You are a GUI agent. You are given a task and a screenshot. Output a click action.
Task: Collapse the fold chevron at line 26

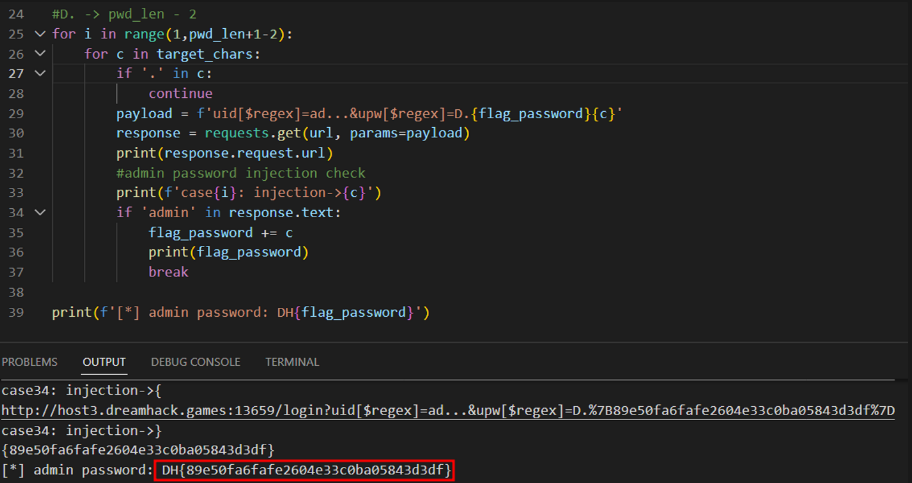[40, 54]
